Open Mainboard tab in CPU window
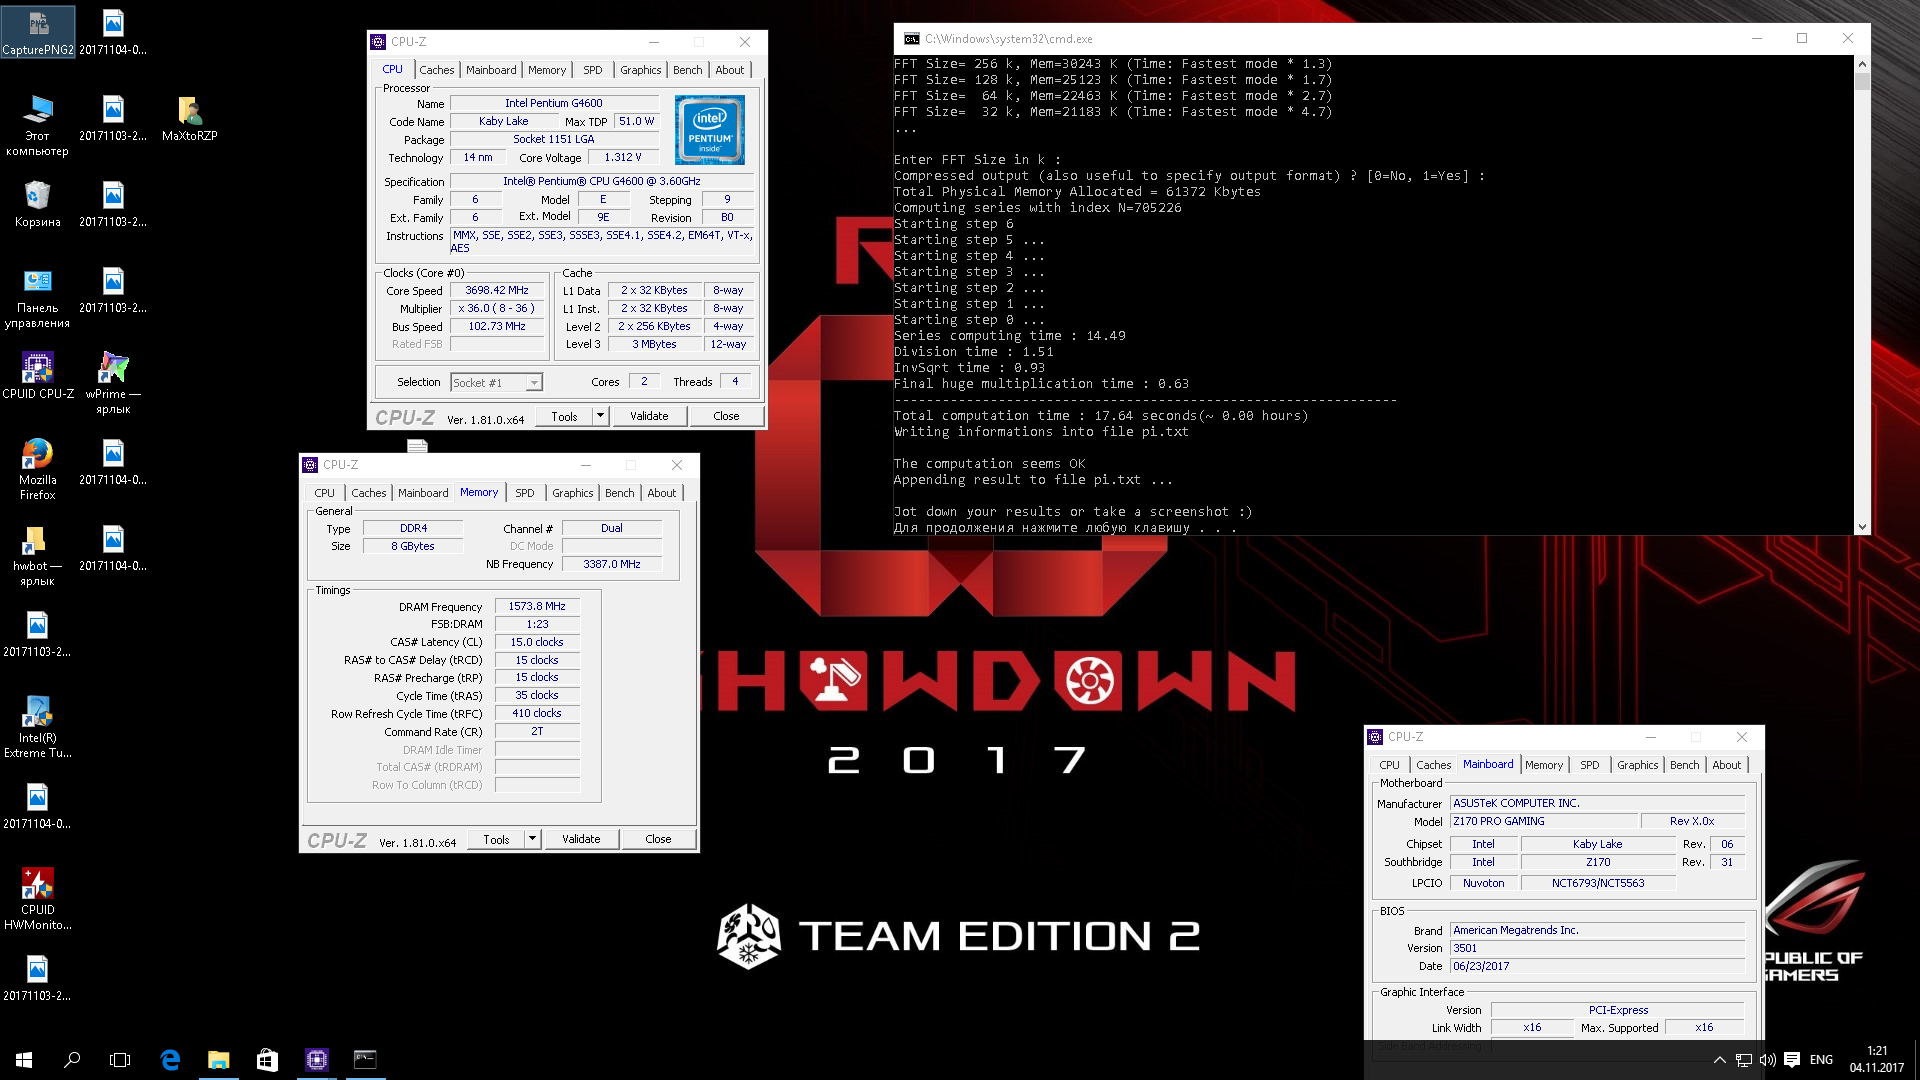This screenshot has width=1920, height=1080. point(491,70)
